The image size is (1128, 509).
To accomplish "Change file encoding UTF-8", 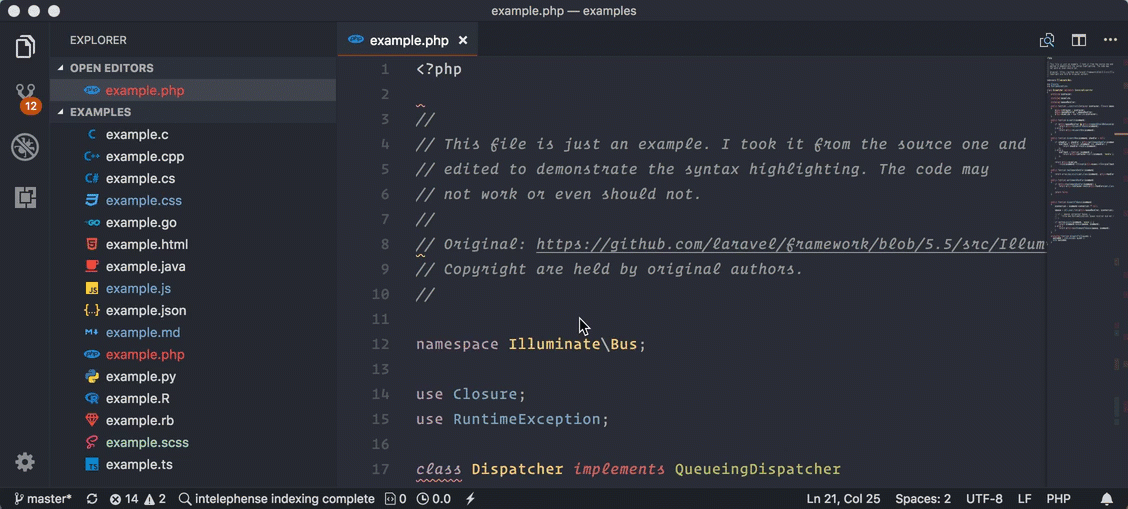I will [x=984, y=499].
